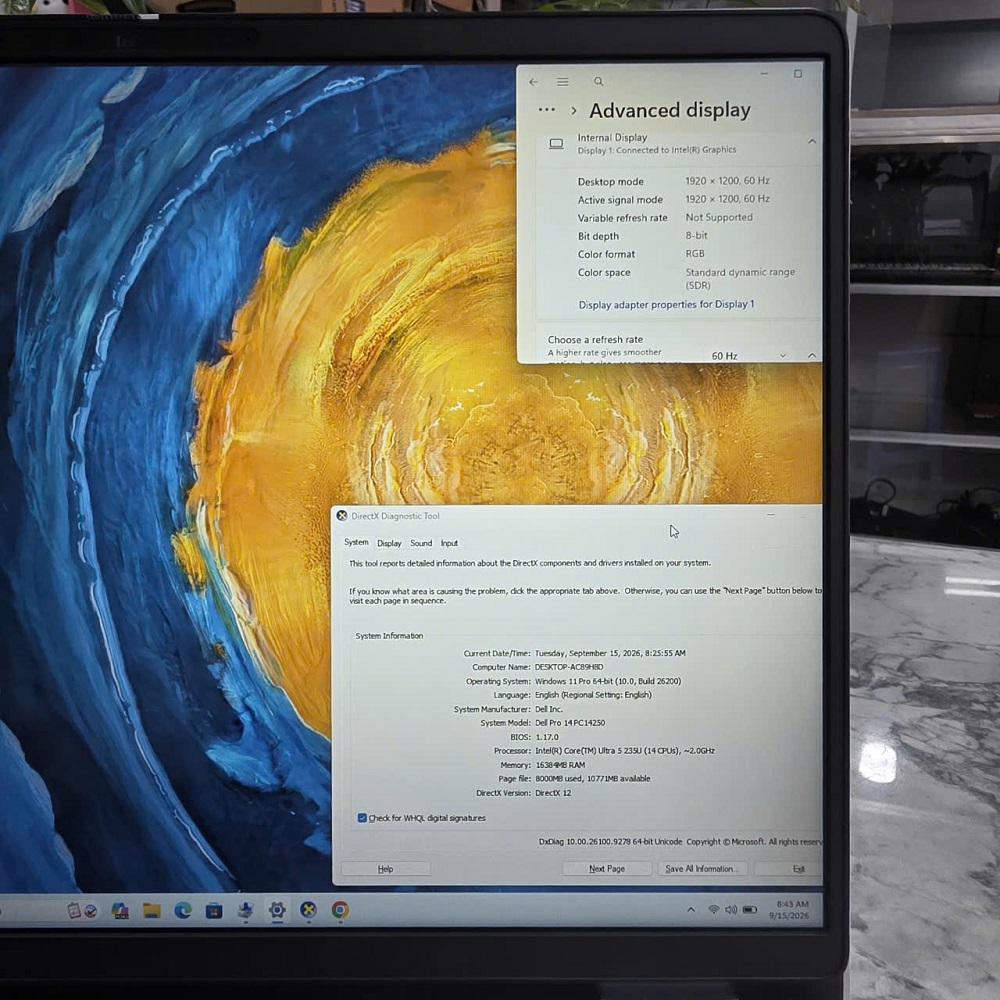Minimize the DirectX Diagnostic Tool window
1000x1000 pixels.
click(771, 514)
